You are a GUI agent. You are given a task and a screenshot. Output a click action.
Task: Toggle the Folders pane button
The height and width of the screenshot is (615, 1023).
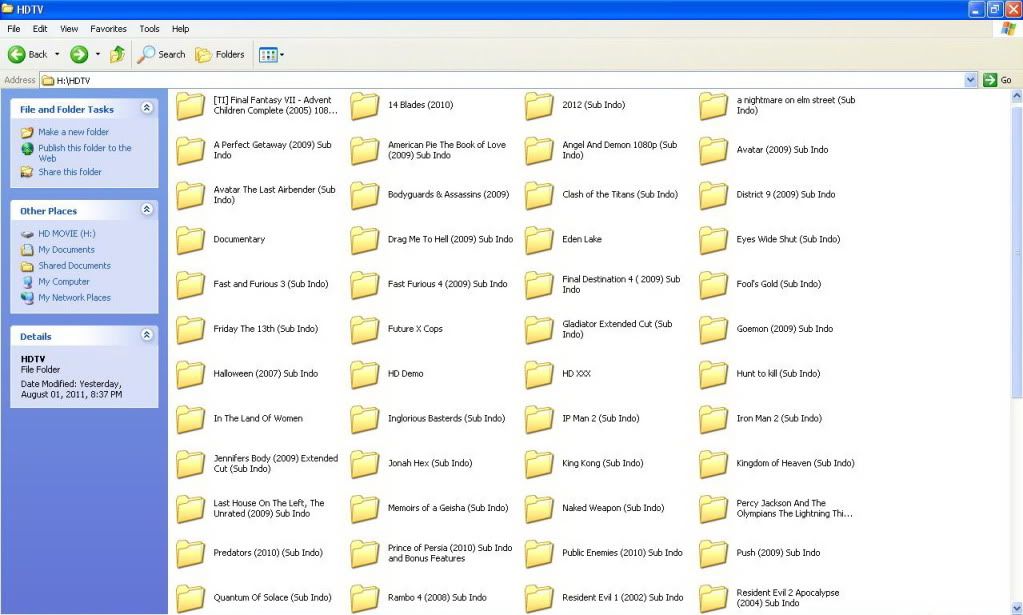pyautogui.click(x=220, y=55)
